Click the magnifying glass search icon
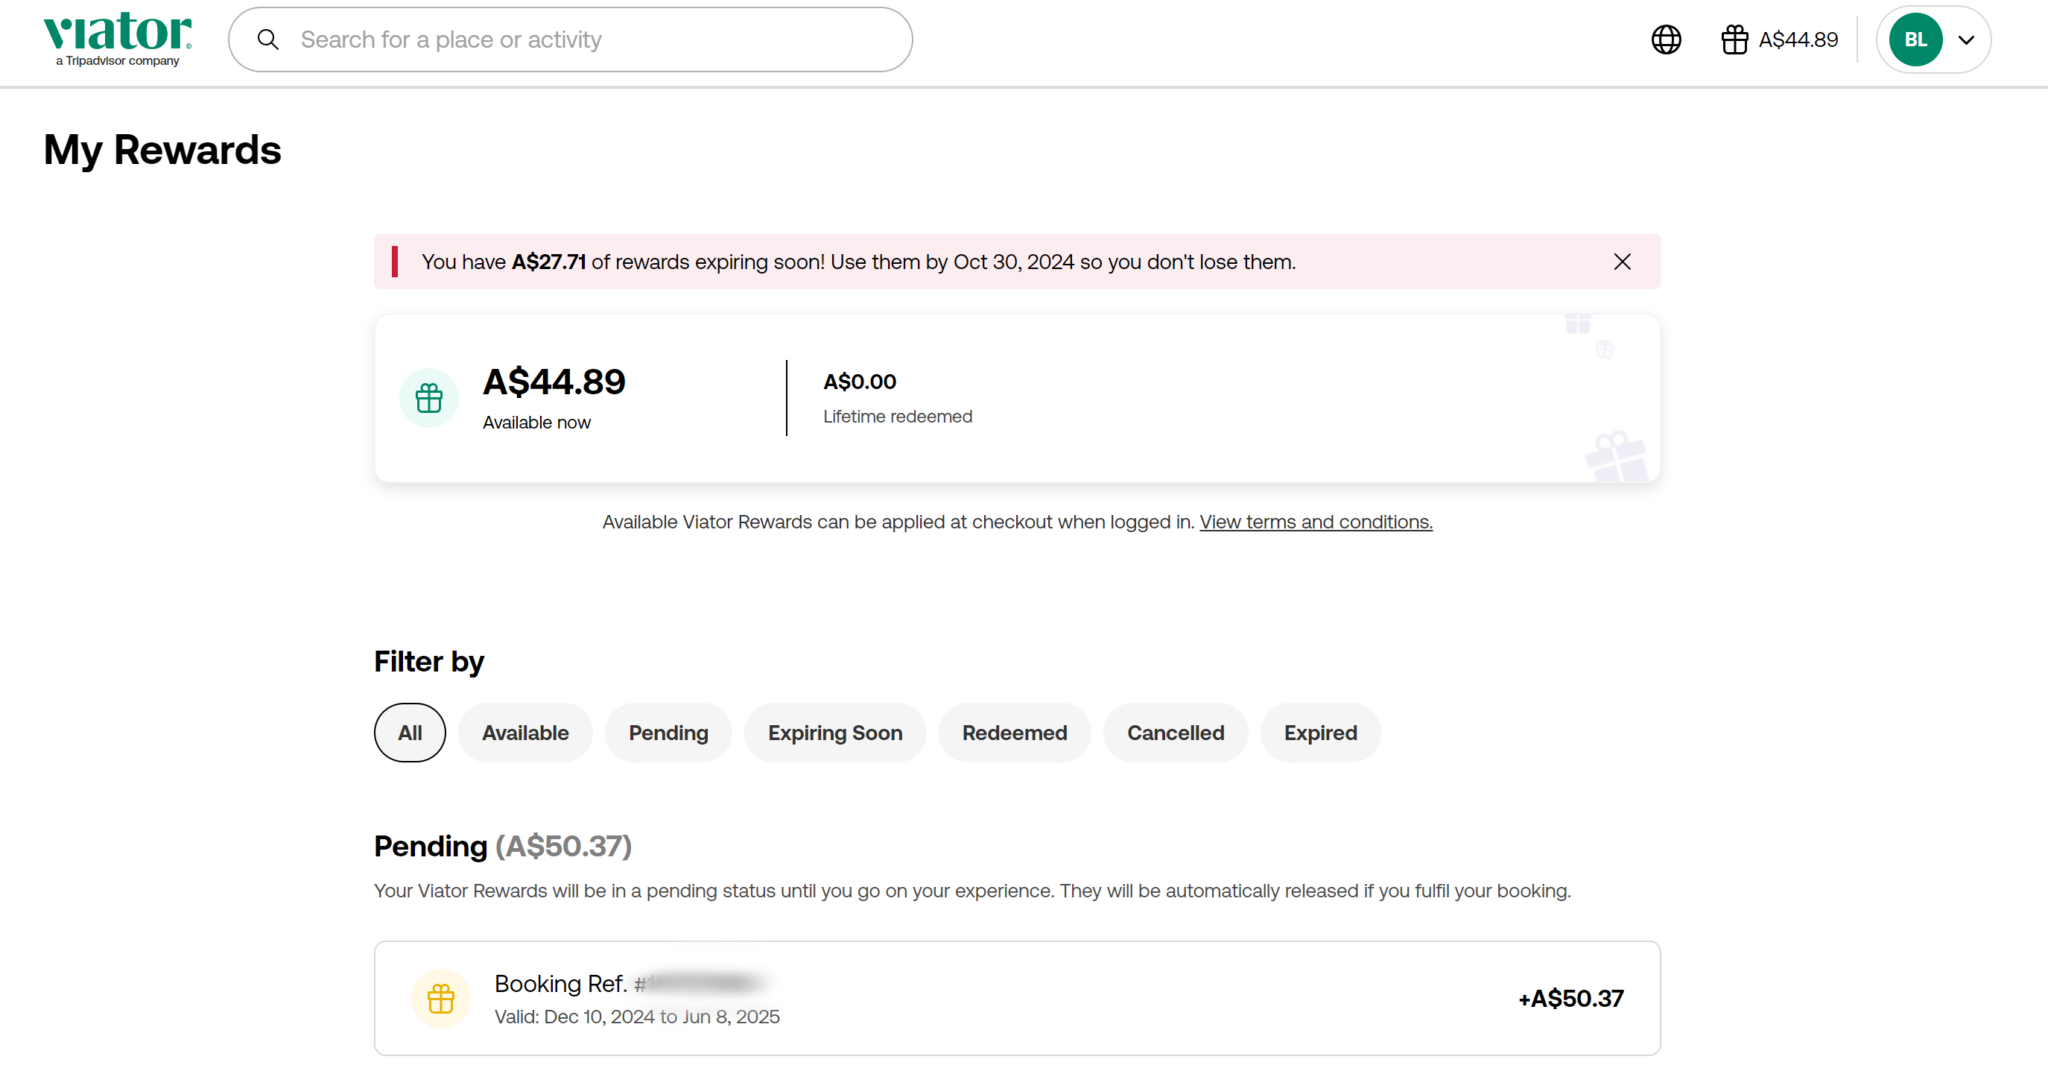The height and width of the screenshot is (1071, 2048). [268, 40]
